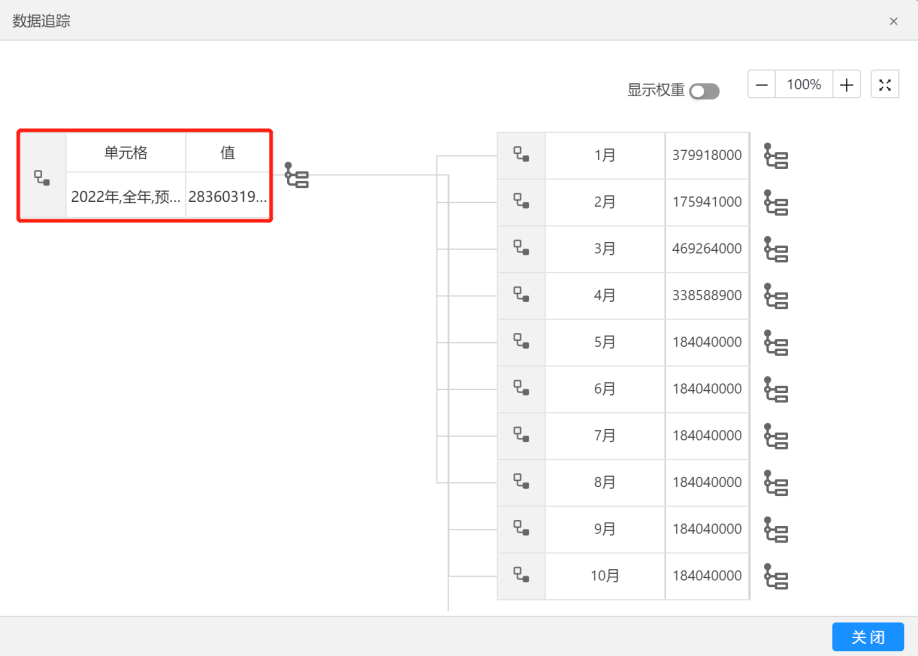The image size is (918, 656).
Task: Expand the tree for 2月 value 175941000
Action: tap(776, 203)
